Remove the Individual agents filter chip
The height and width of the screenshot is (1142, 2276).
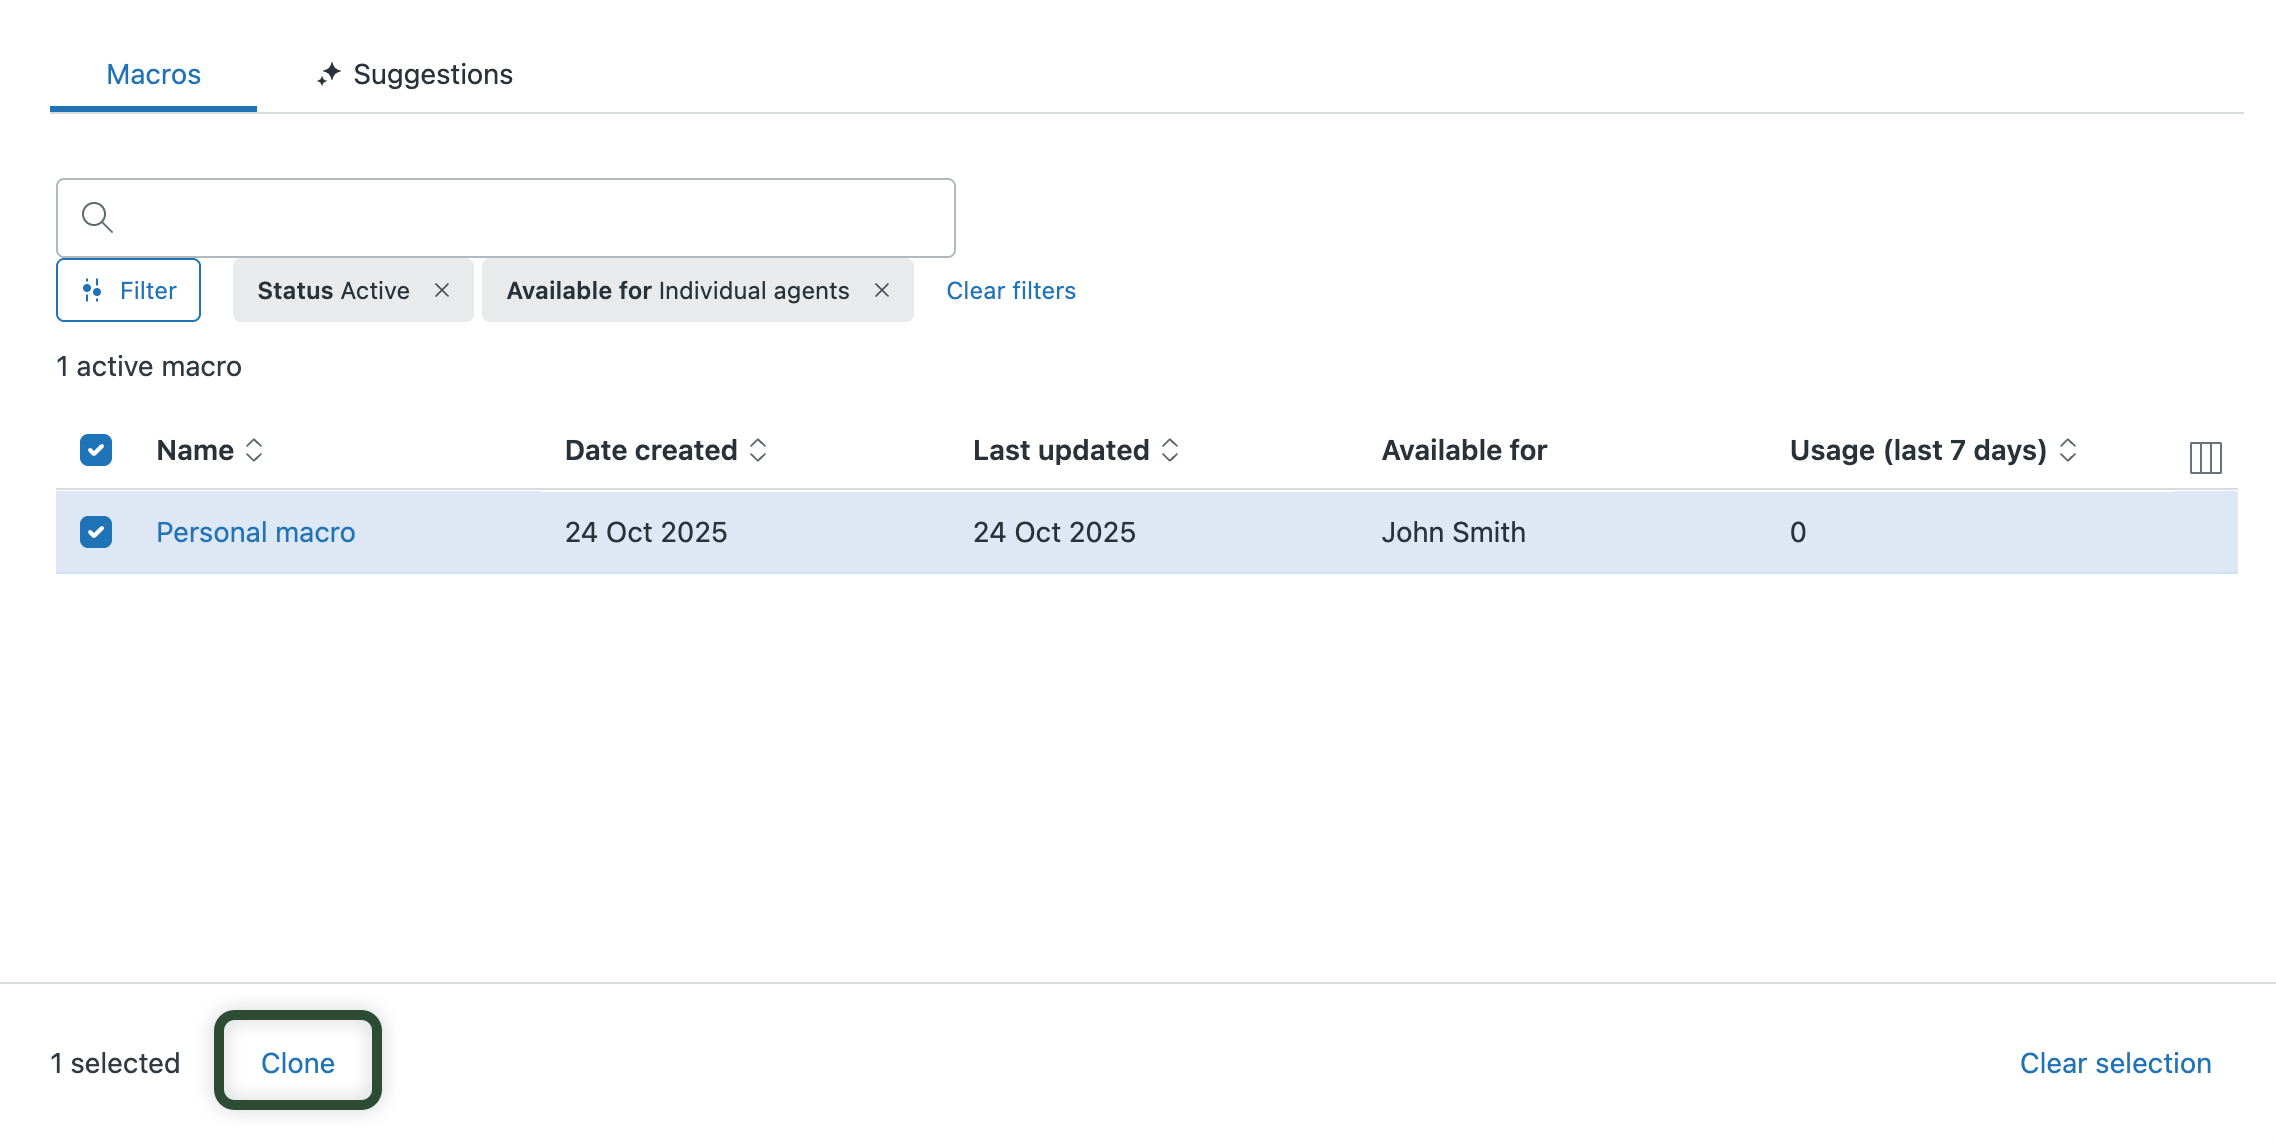(882, 290)
